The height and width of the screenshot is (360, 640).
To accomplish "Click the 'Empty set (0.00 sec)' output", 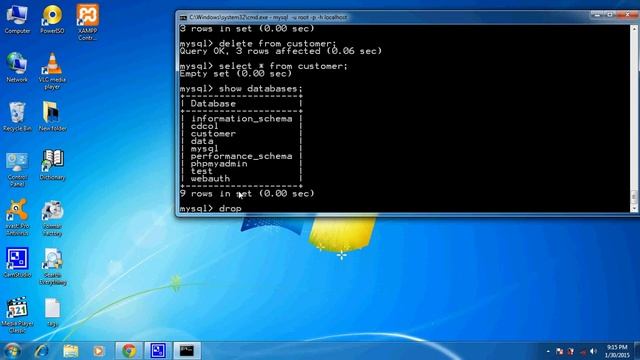I will [236, 73].
